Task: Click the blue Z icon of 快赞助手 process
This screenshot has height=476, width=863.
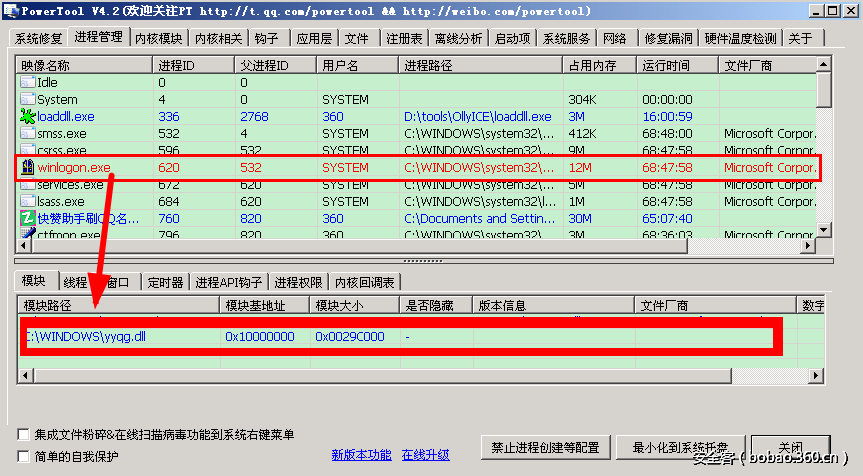Action: (x=27, y=219)
